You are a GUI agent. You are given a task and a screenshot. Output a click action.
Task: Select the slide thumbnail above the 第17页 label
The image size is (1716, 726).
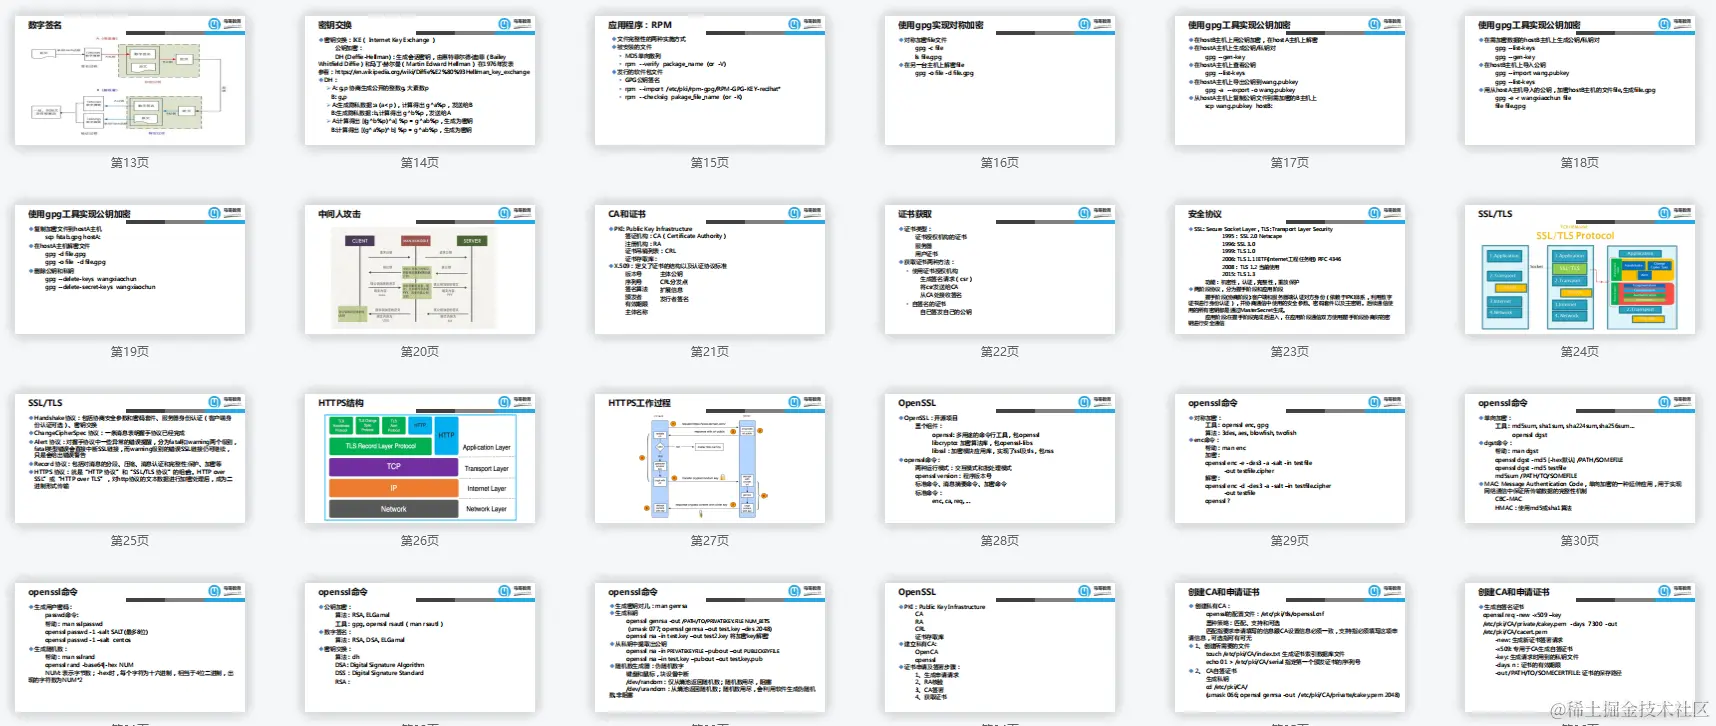[1290, 80]
